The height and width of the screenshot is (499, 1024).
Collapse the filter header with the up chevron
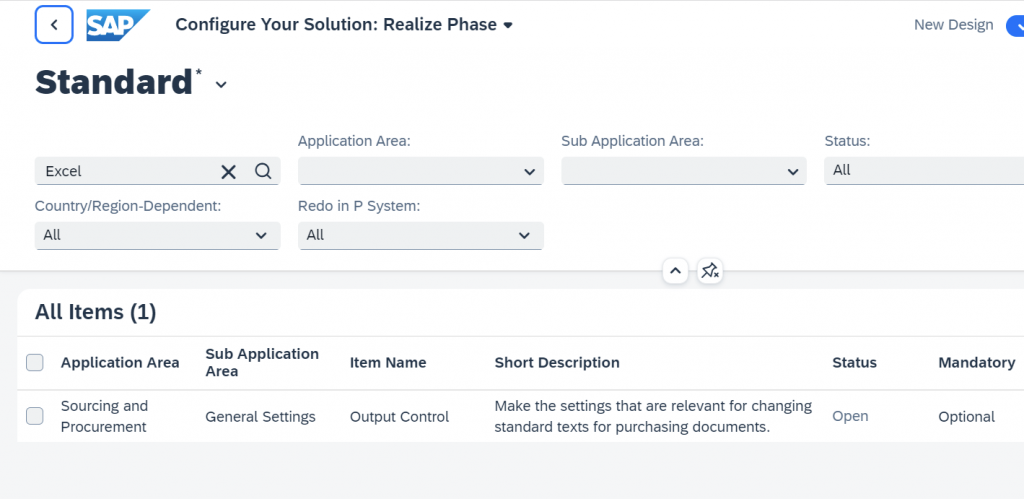click(x=675, y=270)
